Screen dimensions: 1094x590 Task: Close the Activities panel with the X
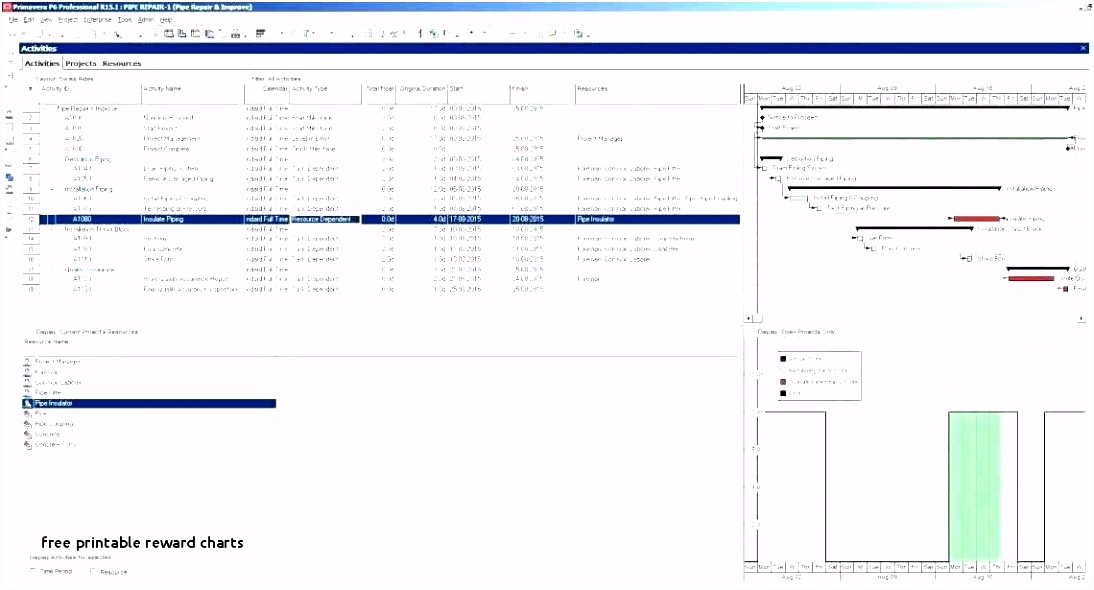tap(1083, 48)
